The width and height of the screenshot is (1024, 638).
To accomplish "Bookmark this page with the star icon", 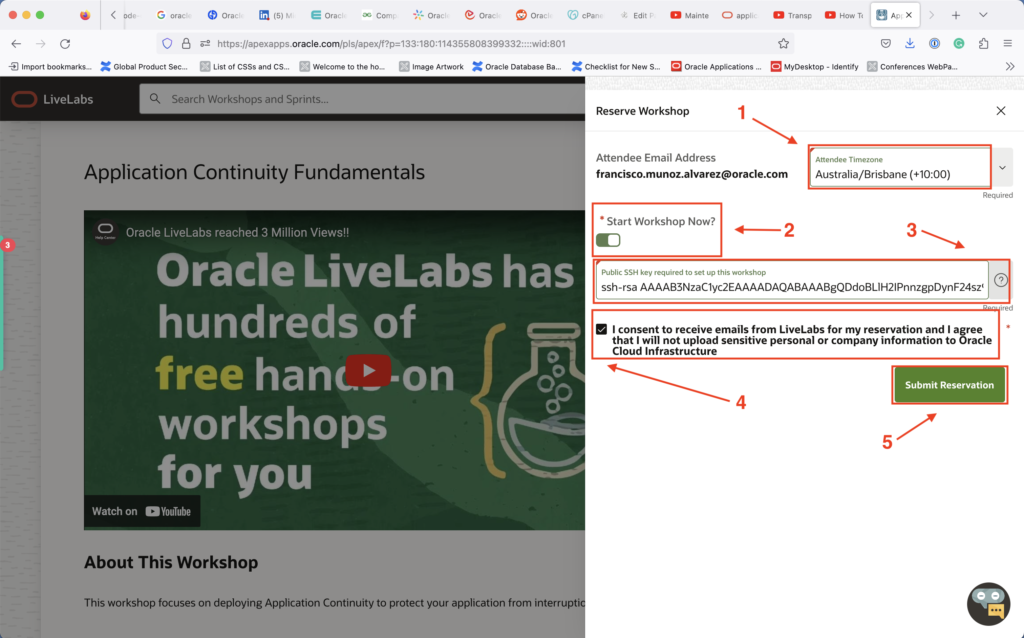I will click(783, 44).
